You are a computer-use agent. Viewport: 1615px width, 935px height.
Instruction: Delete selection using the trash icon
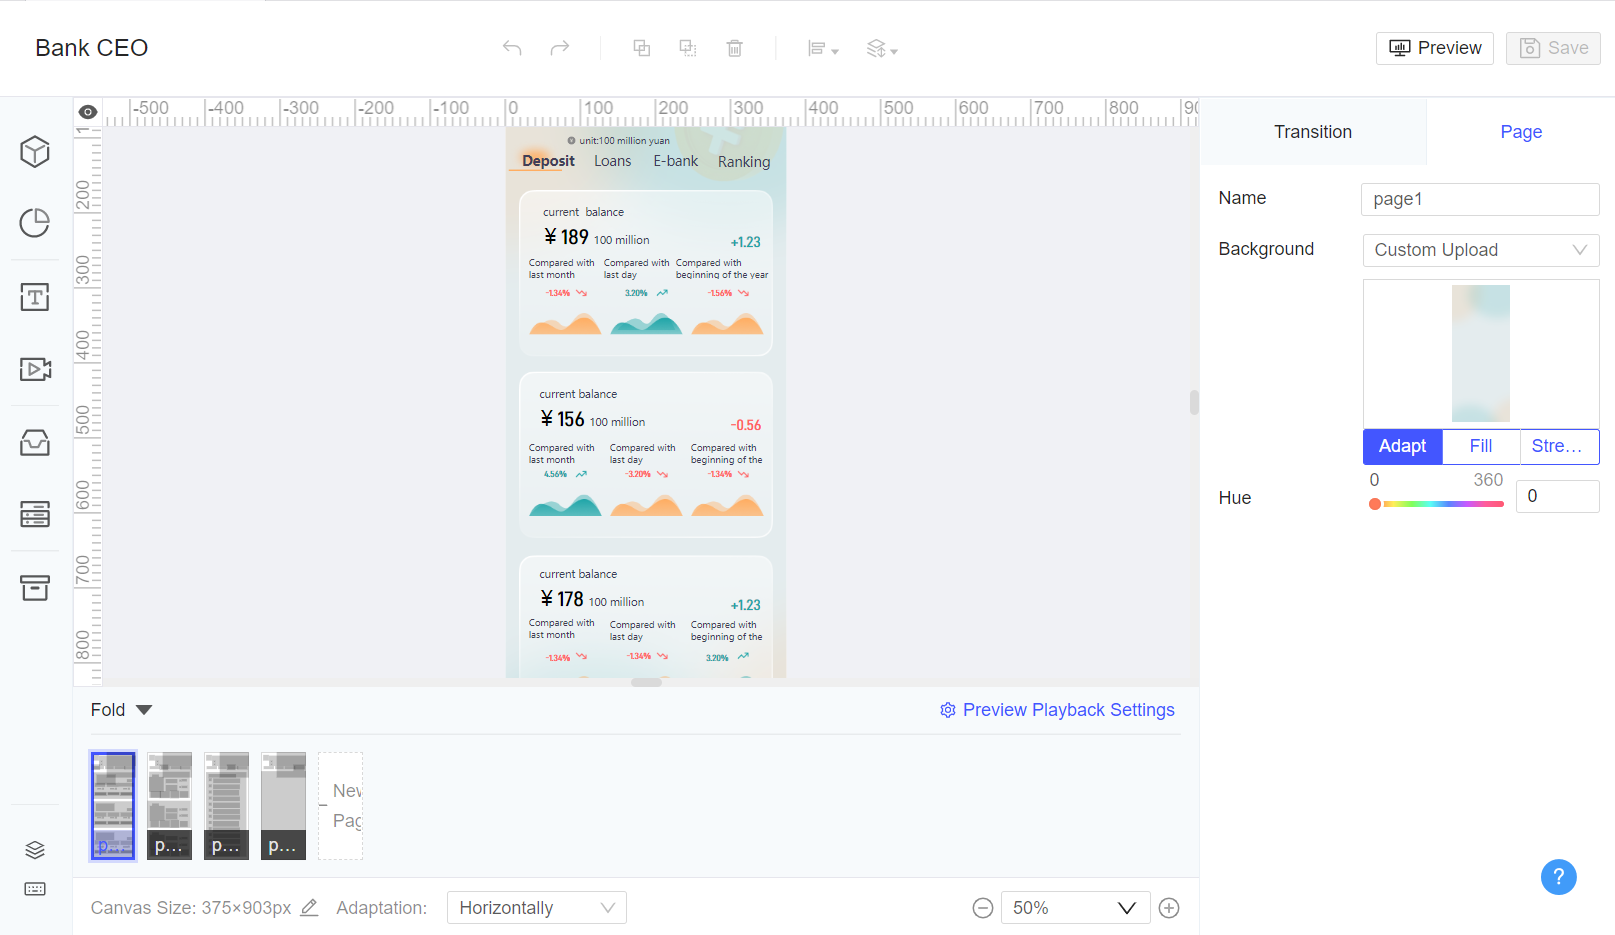point(735,48)
